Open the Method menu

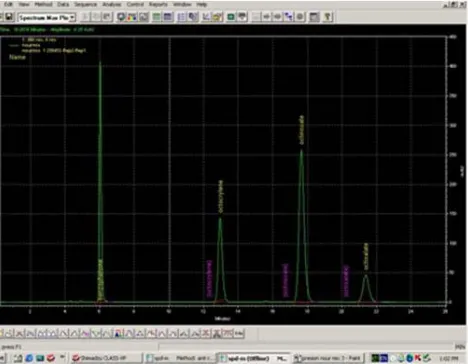pyautogui.click(x=43, y=4)
